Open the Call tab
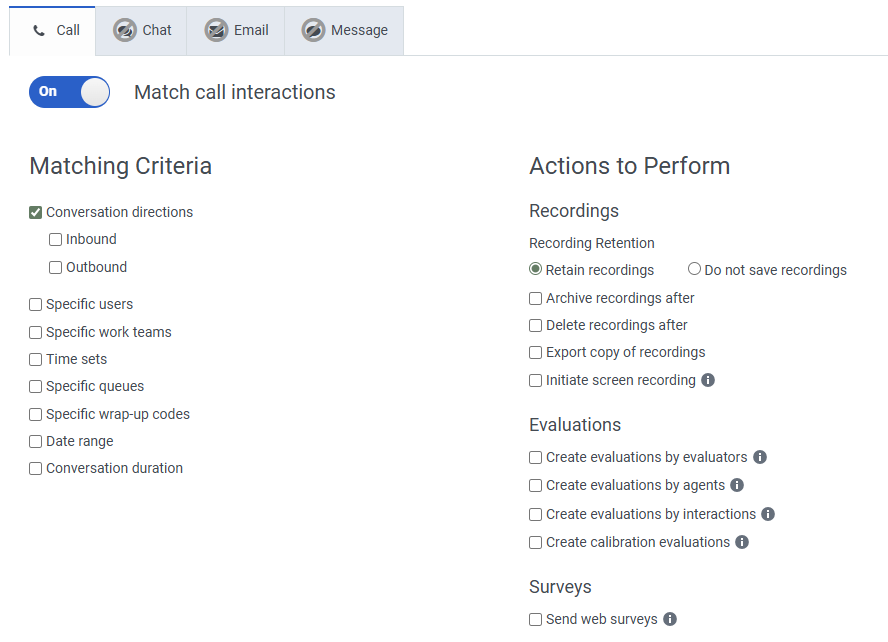The width and height of the screenshot is (888, 642). click(55, 30)
